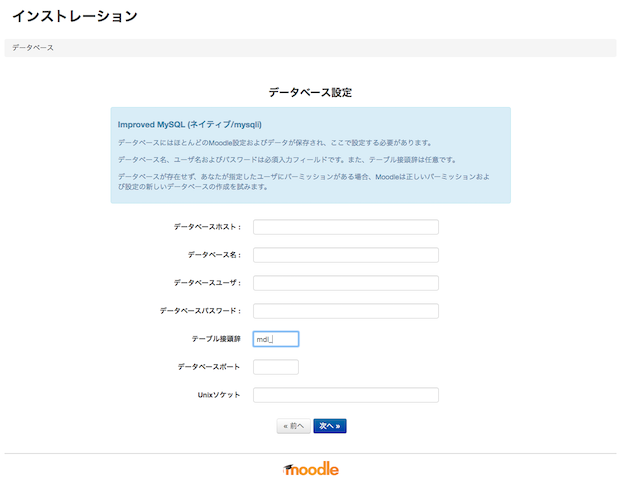Click the Unixソケット text field

pyautogui.click(x=345, y=395)
